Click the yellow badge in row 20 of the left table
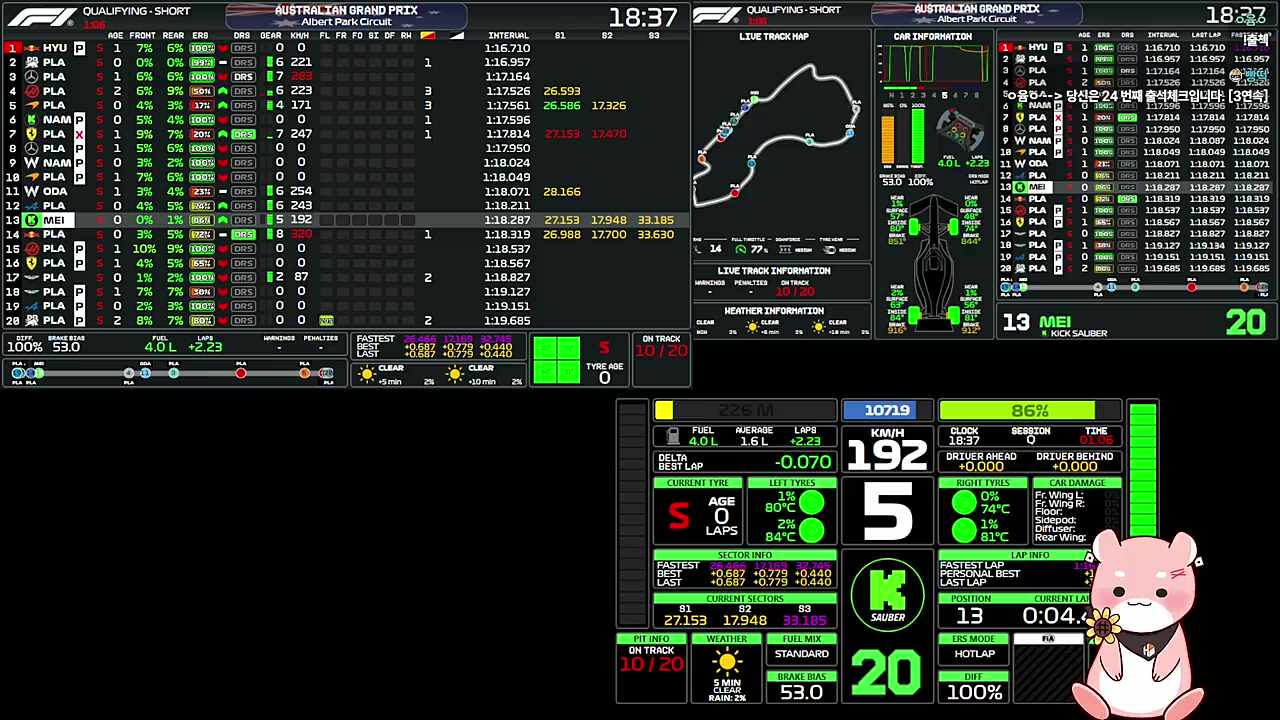This screenshot has height=720, width=1280. 326,321
